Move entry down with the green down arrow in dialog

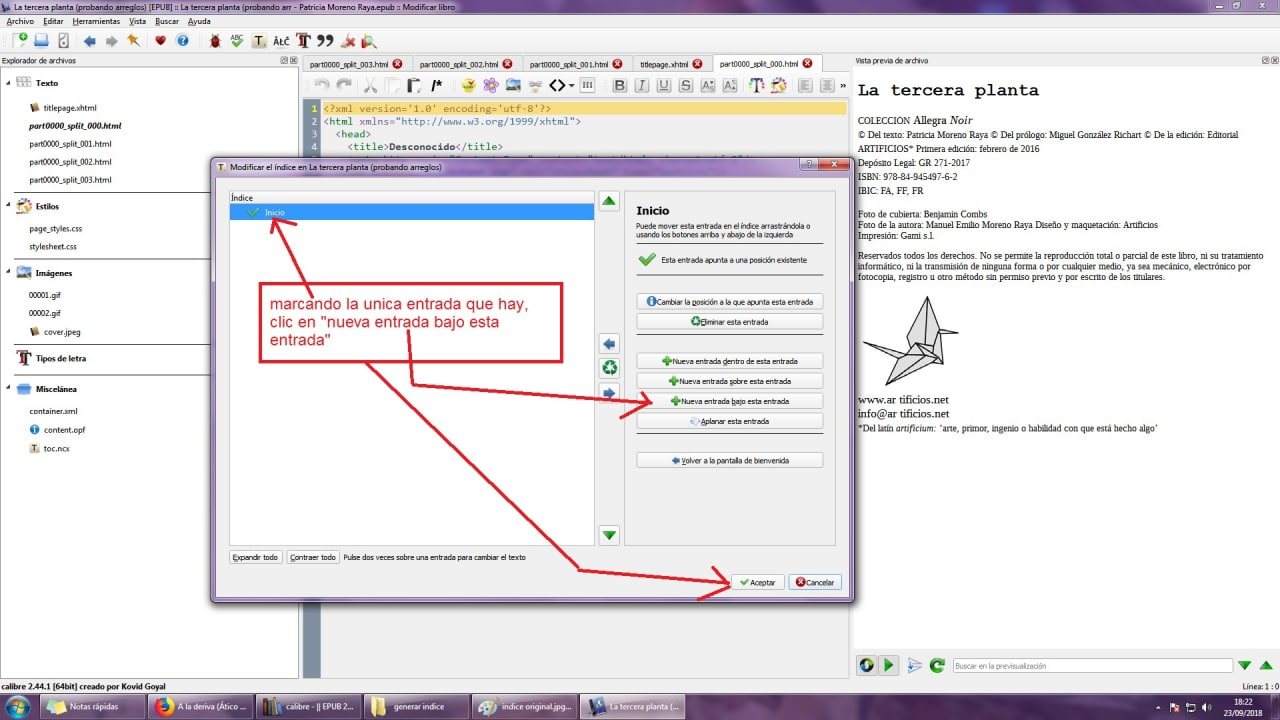point(609,536)
